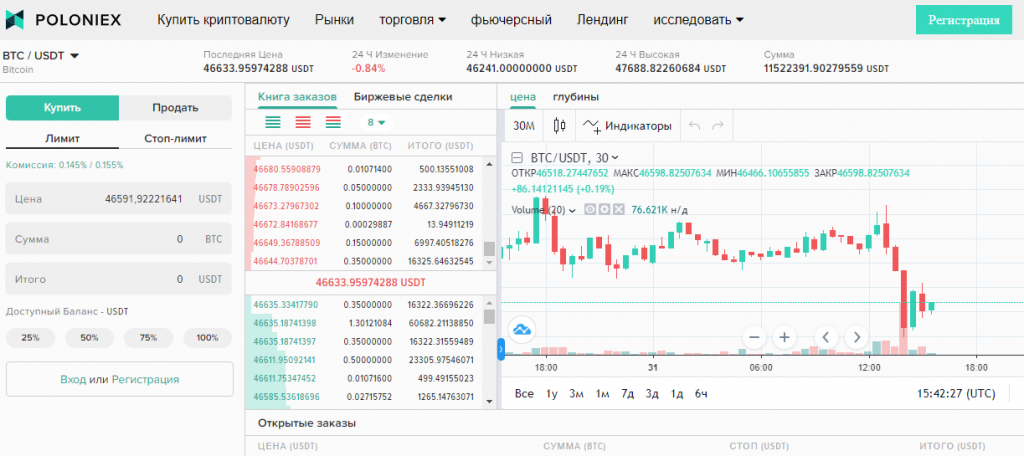Open Volume indicator settings gear
Viewport: 1024px width, 456px height.
coord(604,210)
